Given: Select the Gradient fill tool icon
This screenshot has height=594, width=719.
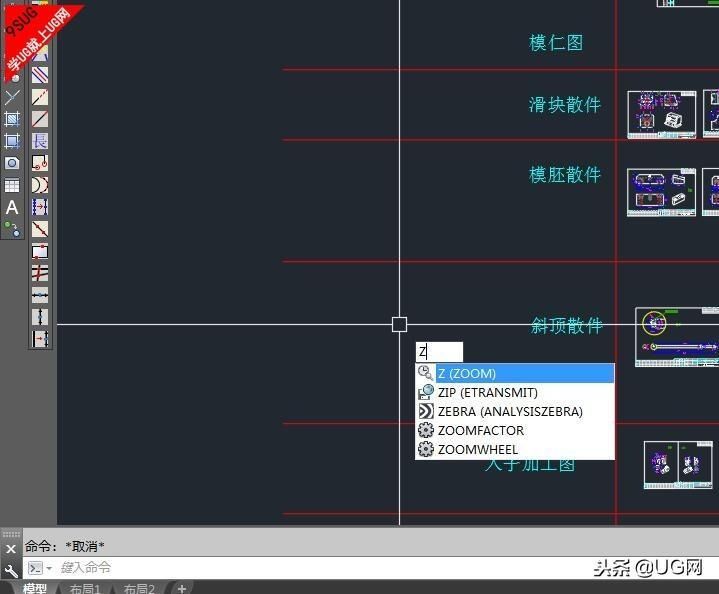Looking at the screenshot, I should coord(12,141).
